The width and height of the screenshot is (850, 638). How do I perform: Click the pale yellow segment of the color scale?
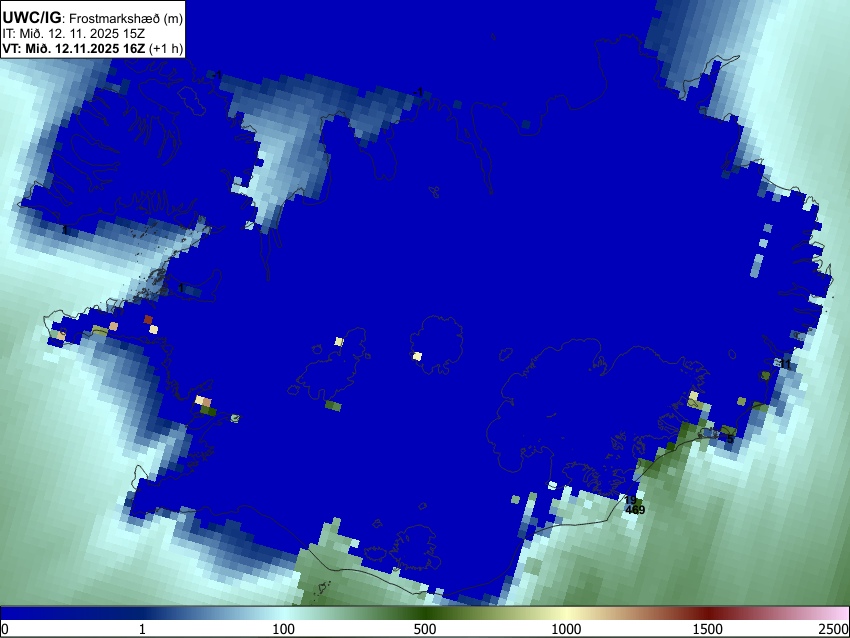click(x=566, y=613)
